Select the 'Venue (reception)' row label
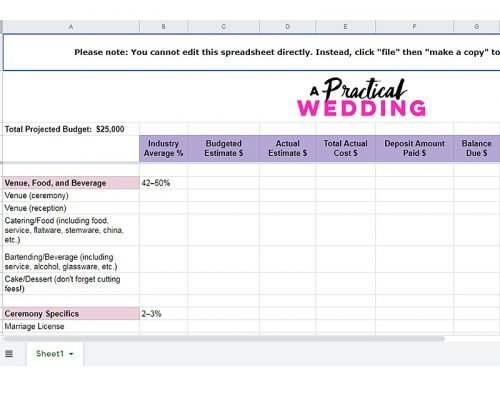This screenshot has width=500, height=406. (71, 208)
